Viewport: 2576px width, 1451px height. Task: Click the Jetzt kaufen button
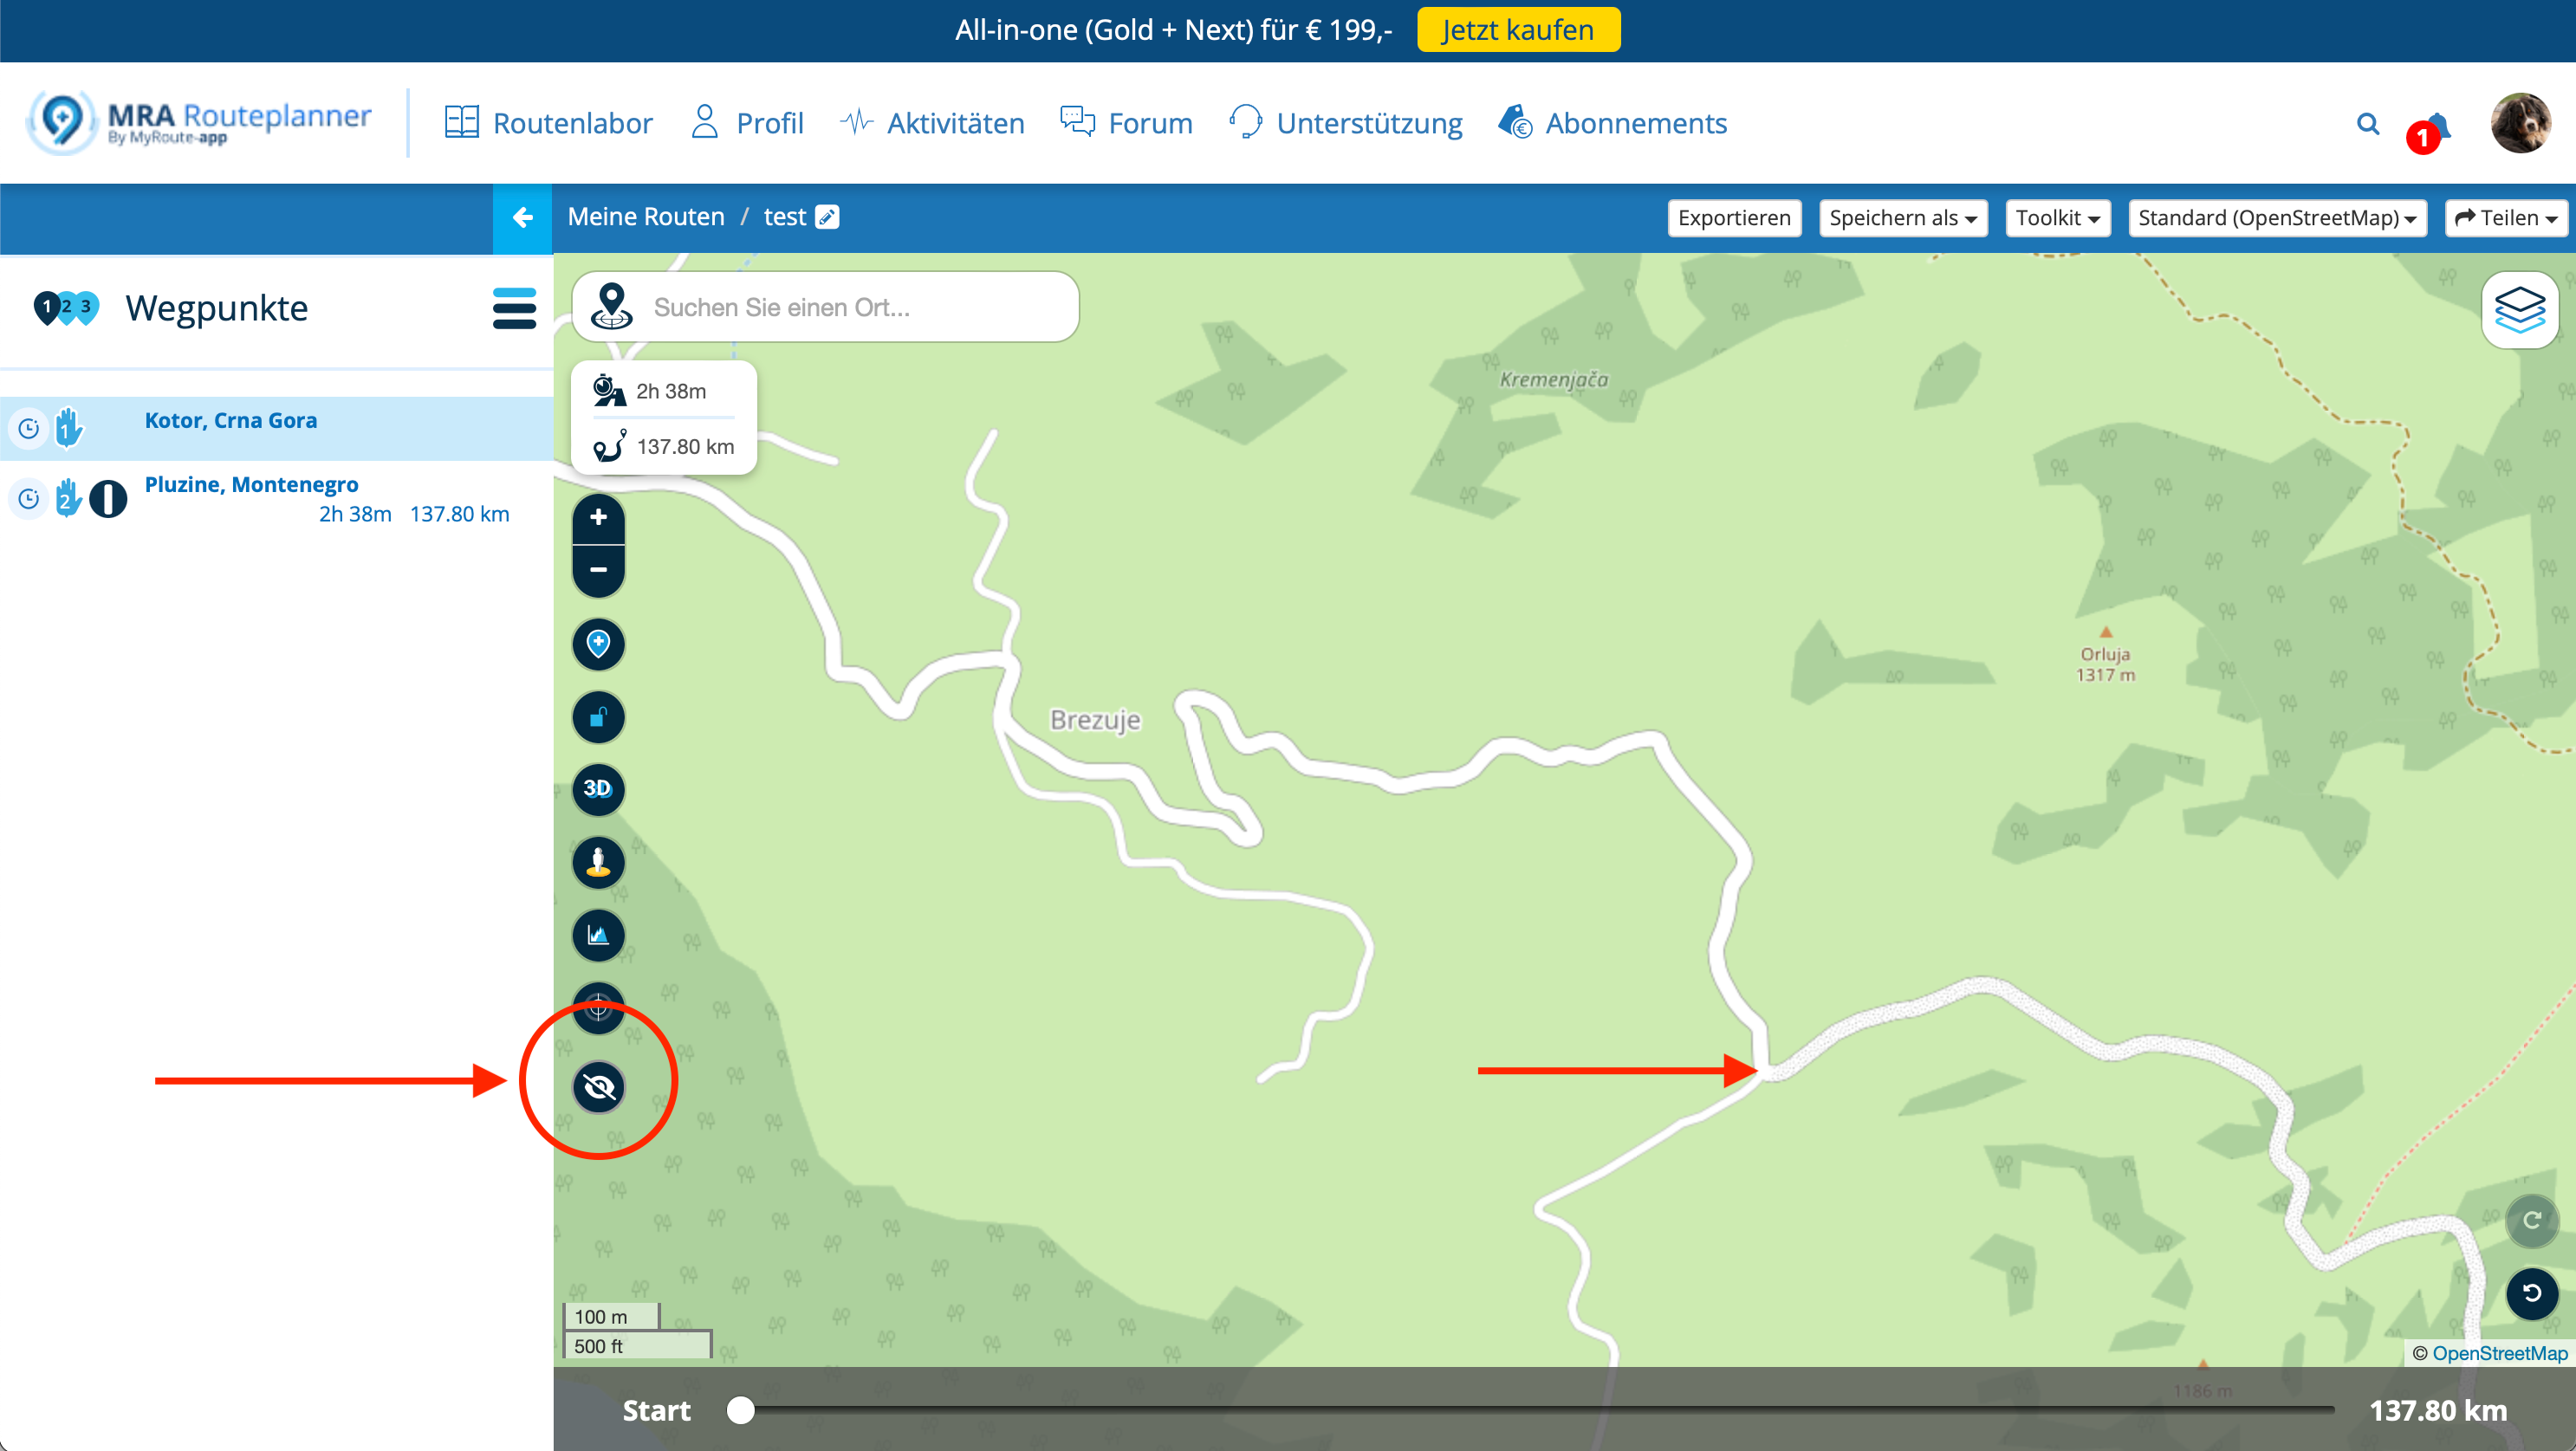(1518, 30)
